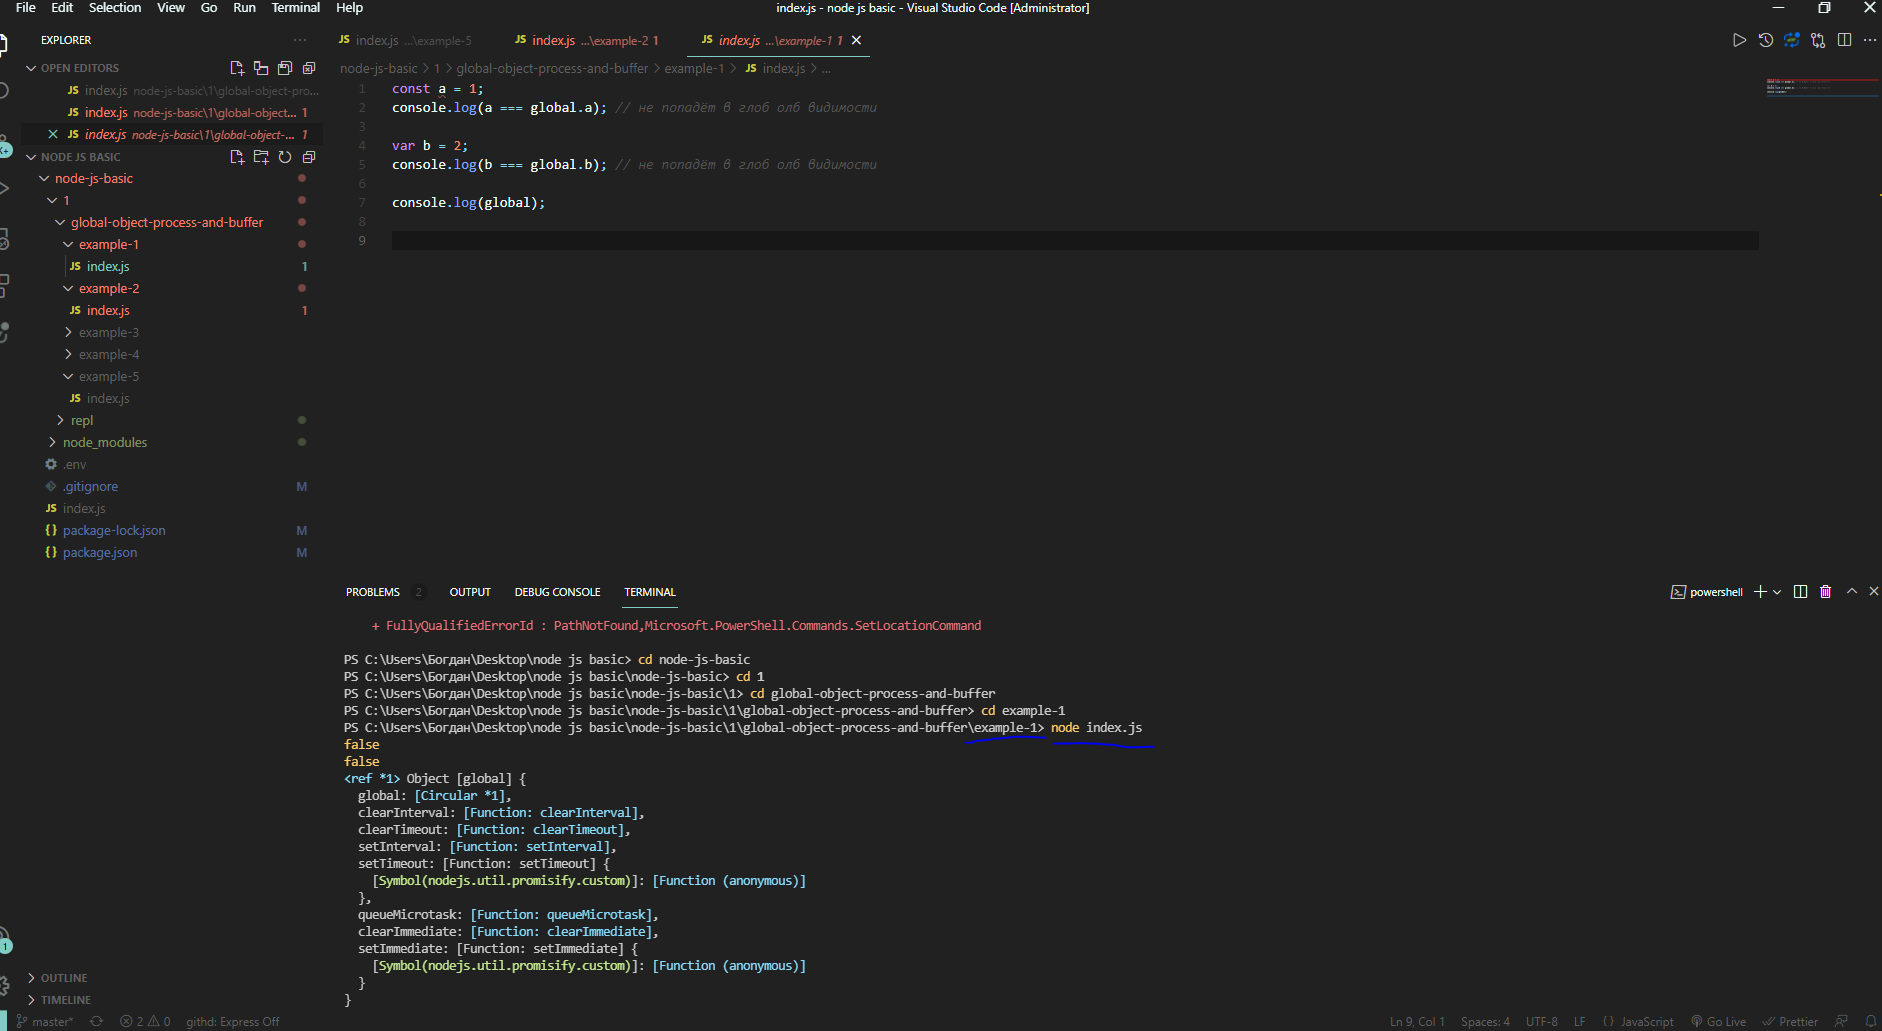Synchronize changes icon in status bar
The image size is (1882, 1031).
(x=96, y=1022)
